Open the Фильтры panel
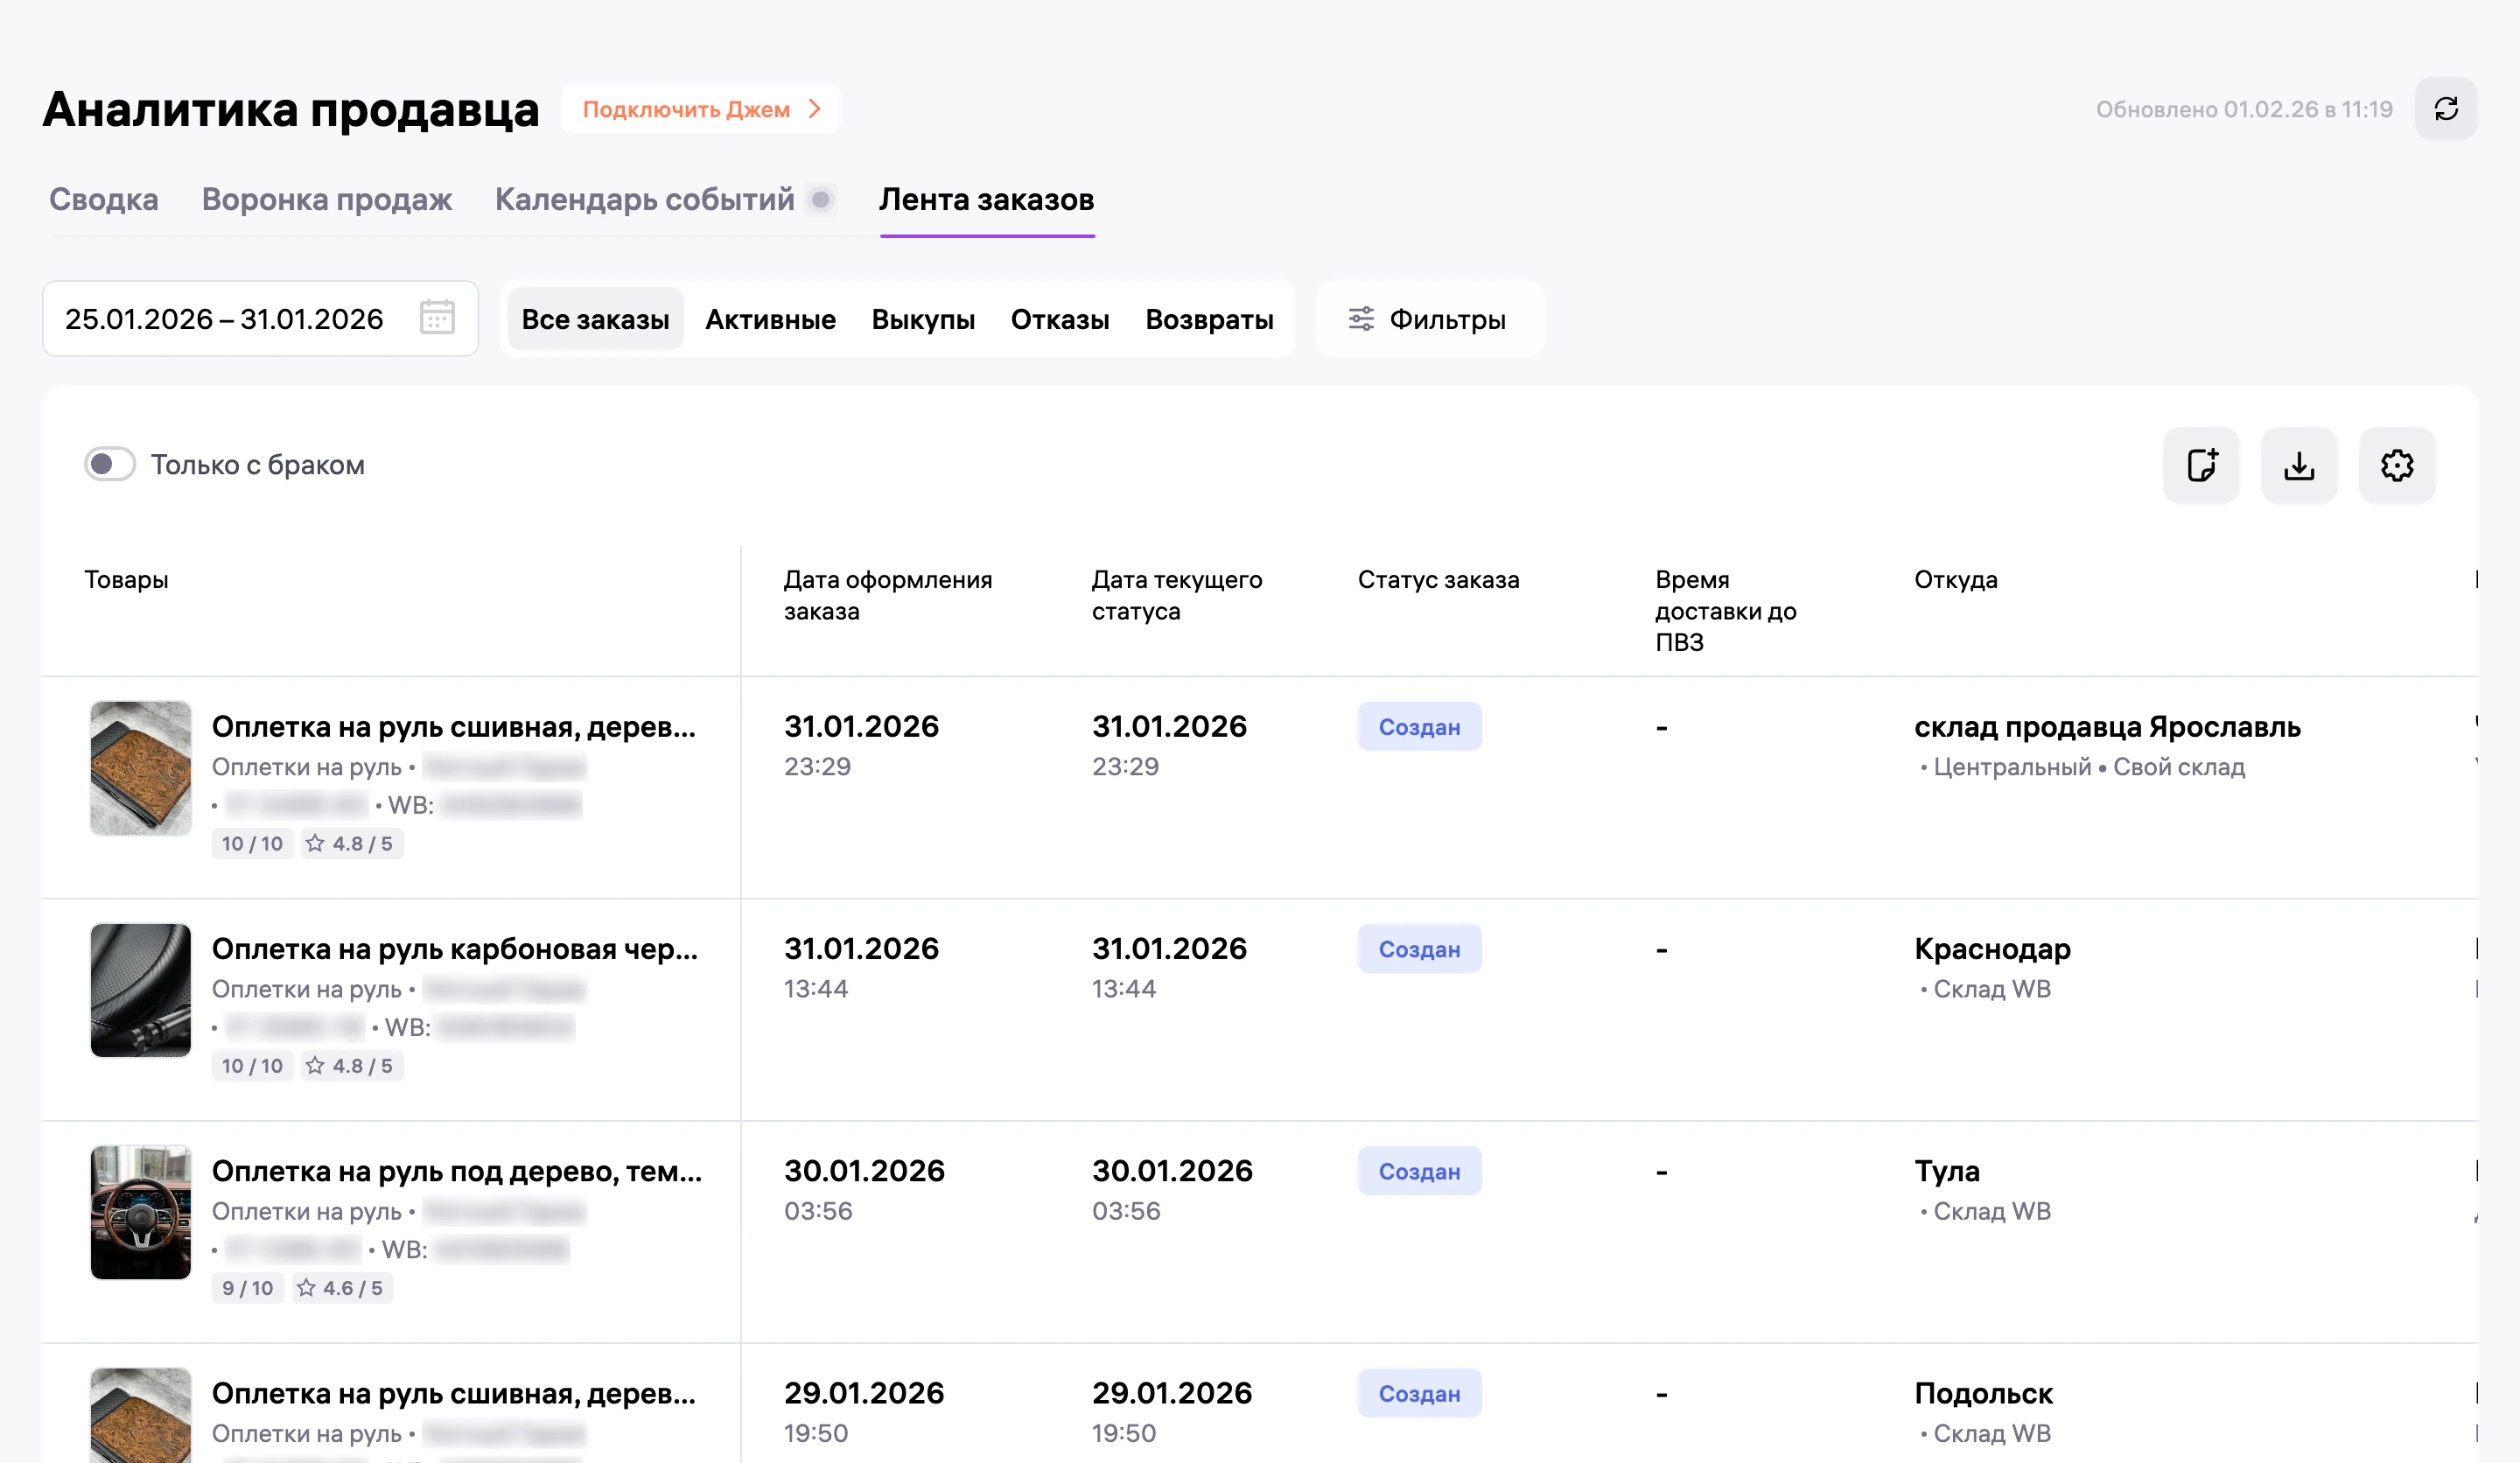 tap(1430, 319)
